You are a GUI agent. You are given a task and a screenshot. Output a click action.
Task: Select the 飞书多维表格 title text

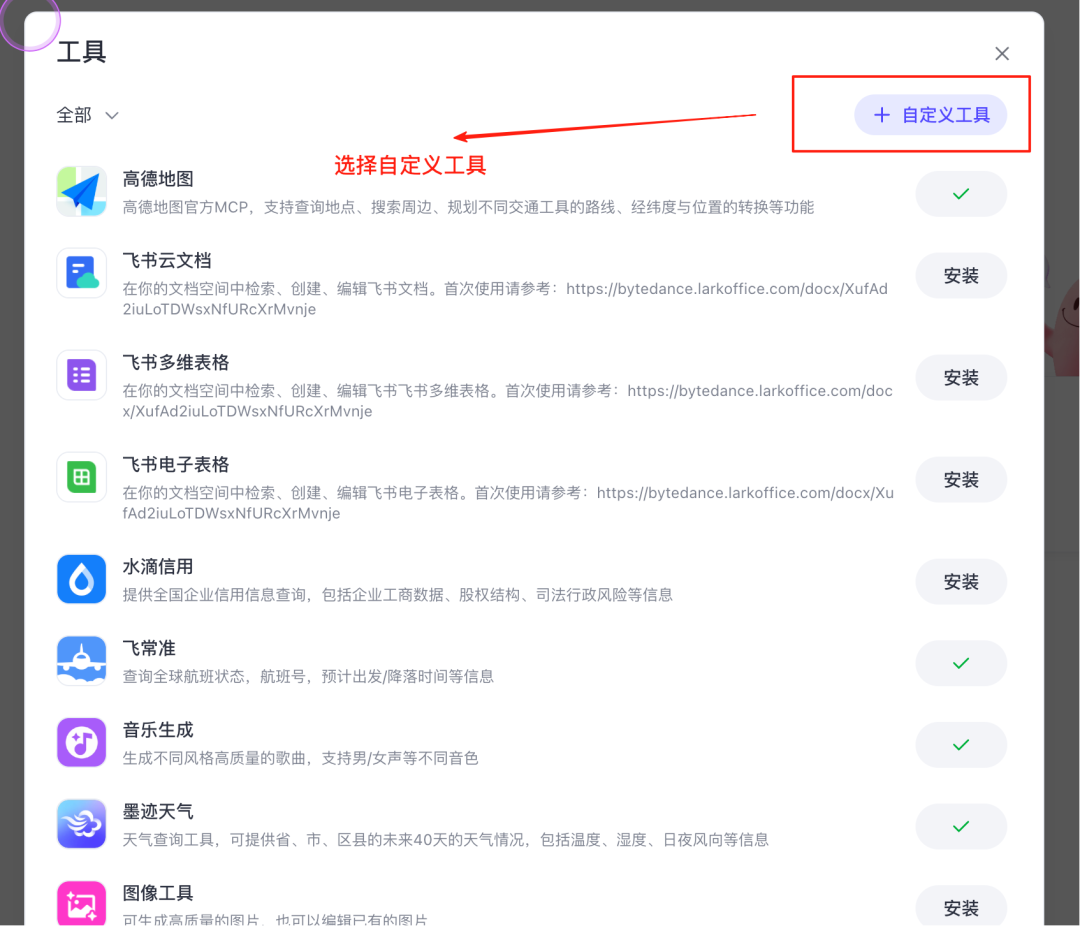coord(176,362)
